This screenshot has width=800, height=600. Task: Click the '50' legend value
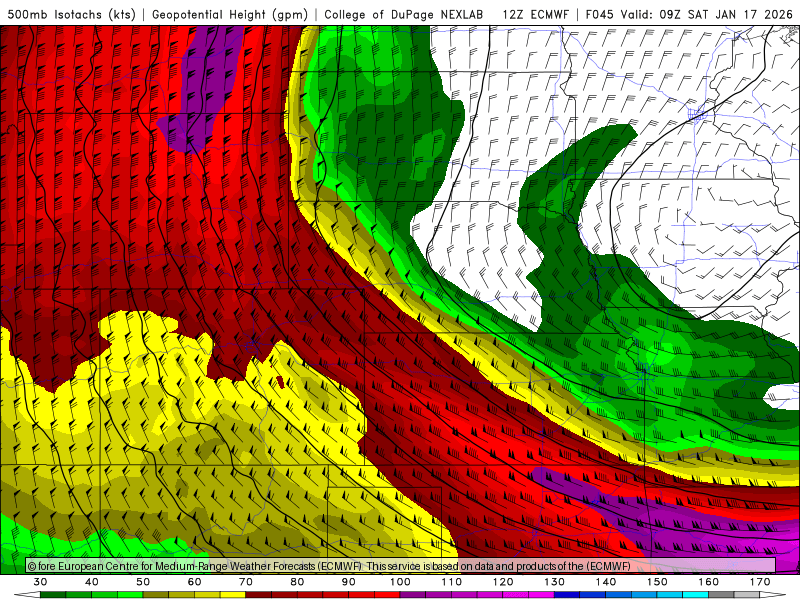point(143,582)
